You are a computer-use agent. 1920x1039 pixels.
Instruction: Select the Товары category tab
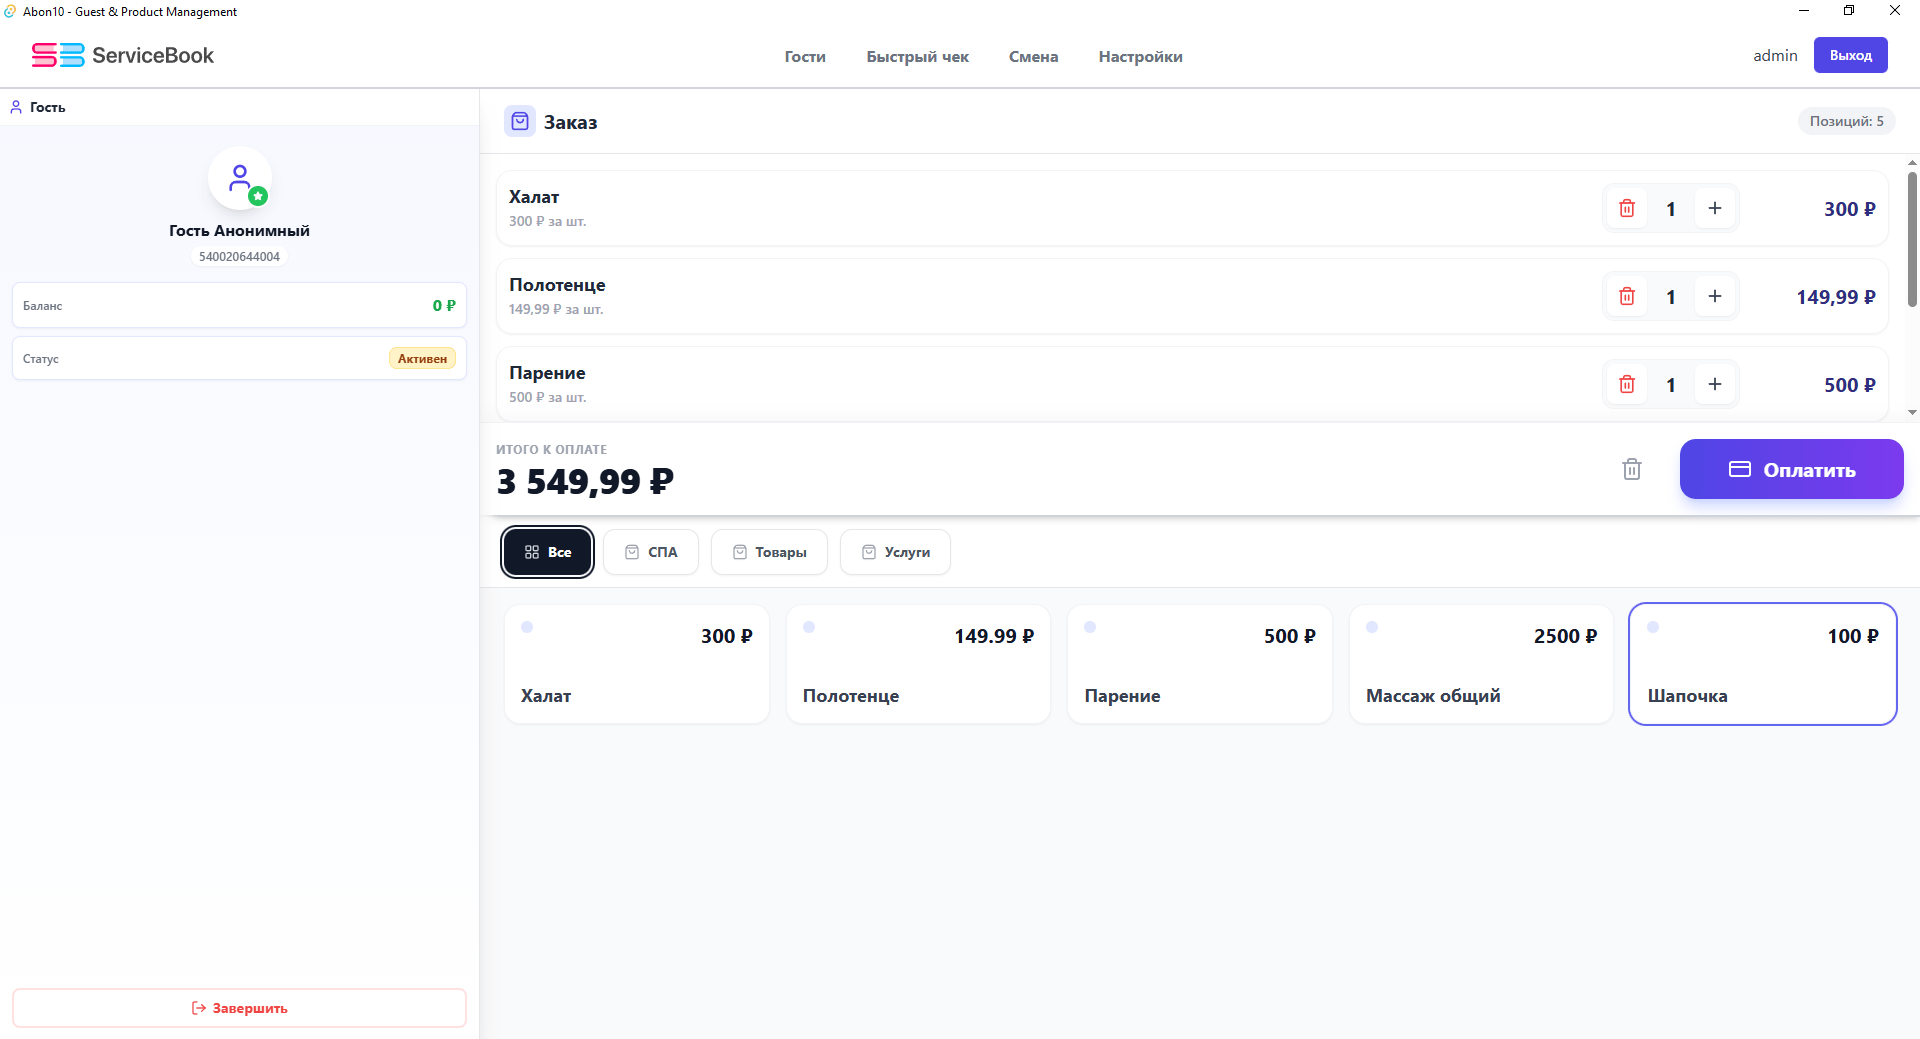pos(769,552)
